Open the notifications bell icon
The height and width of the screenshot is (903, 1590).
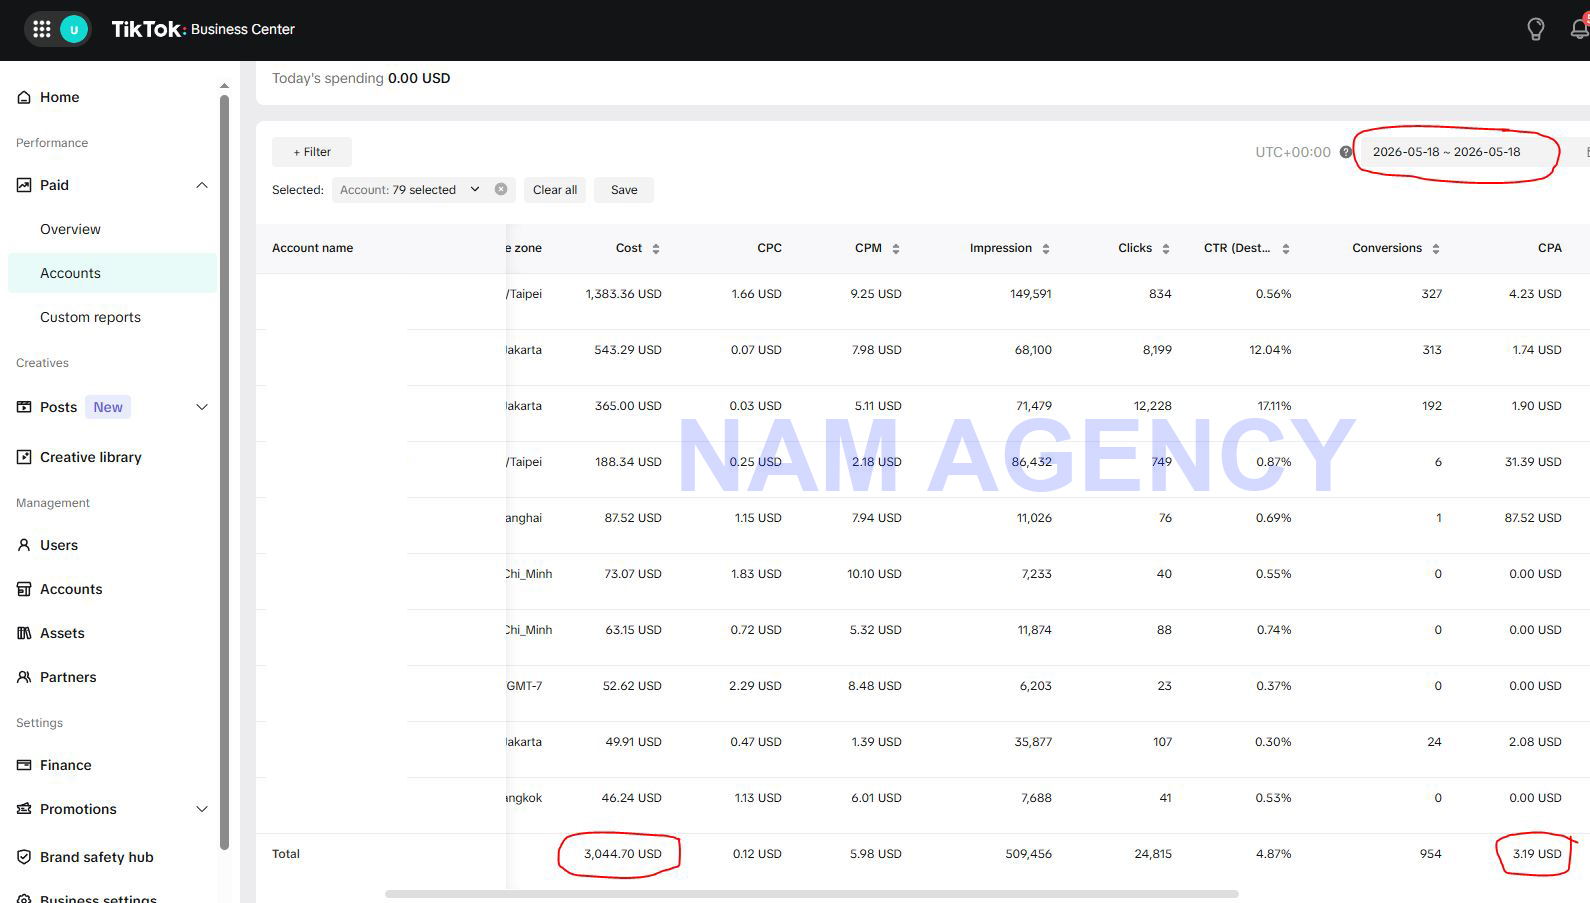click(x=1580, y=29)
